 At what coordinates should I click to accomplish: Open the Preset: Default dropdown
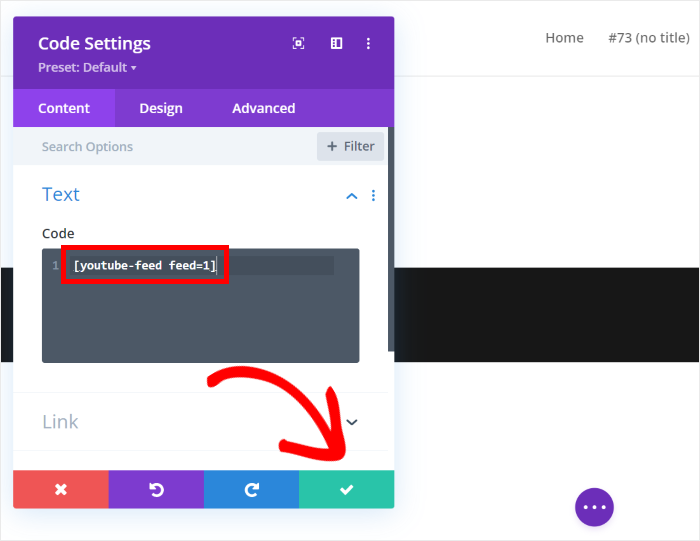pos(87,67)
